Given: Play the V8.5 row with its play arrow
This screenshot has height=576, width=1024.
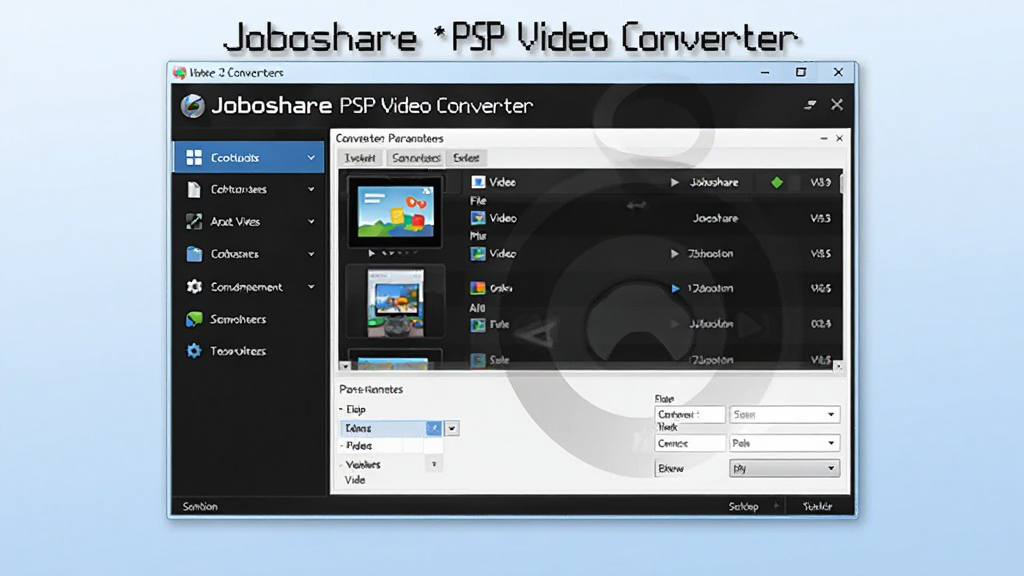Looking at the screenshot, I should pos(675,253).
